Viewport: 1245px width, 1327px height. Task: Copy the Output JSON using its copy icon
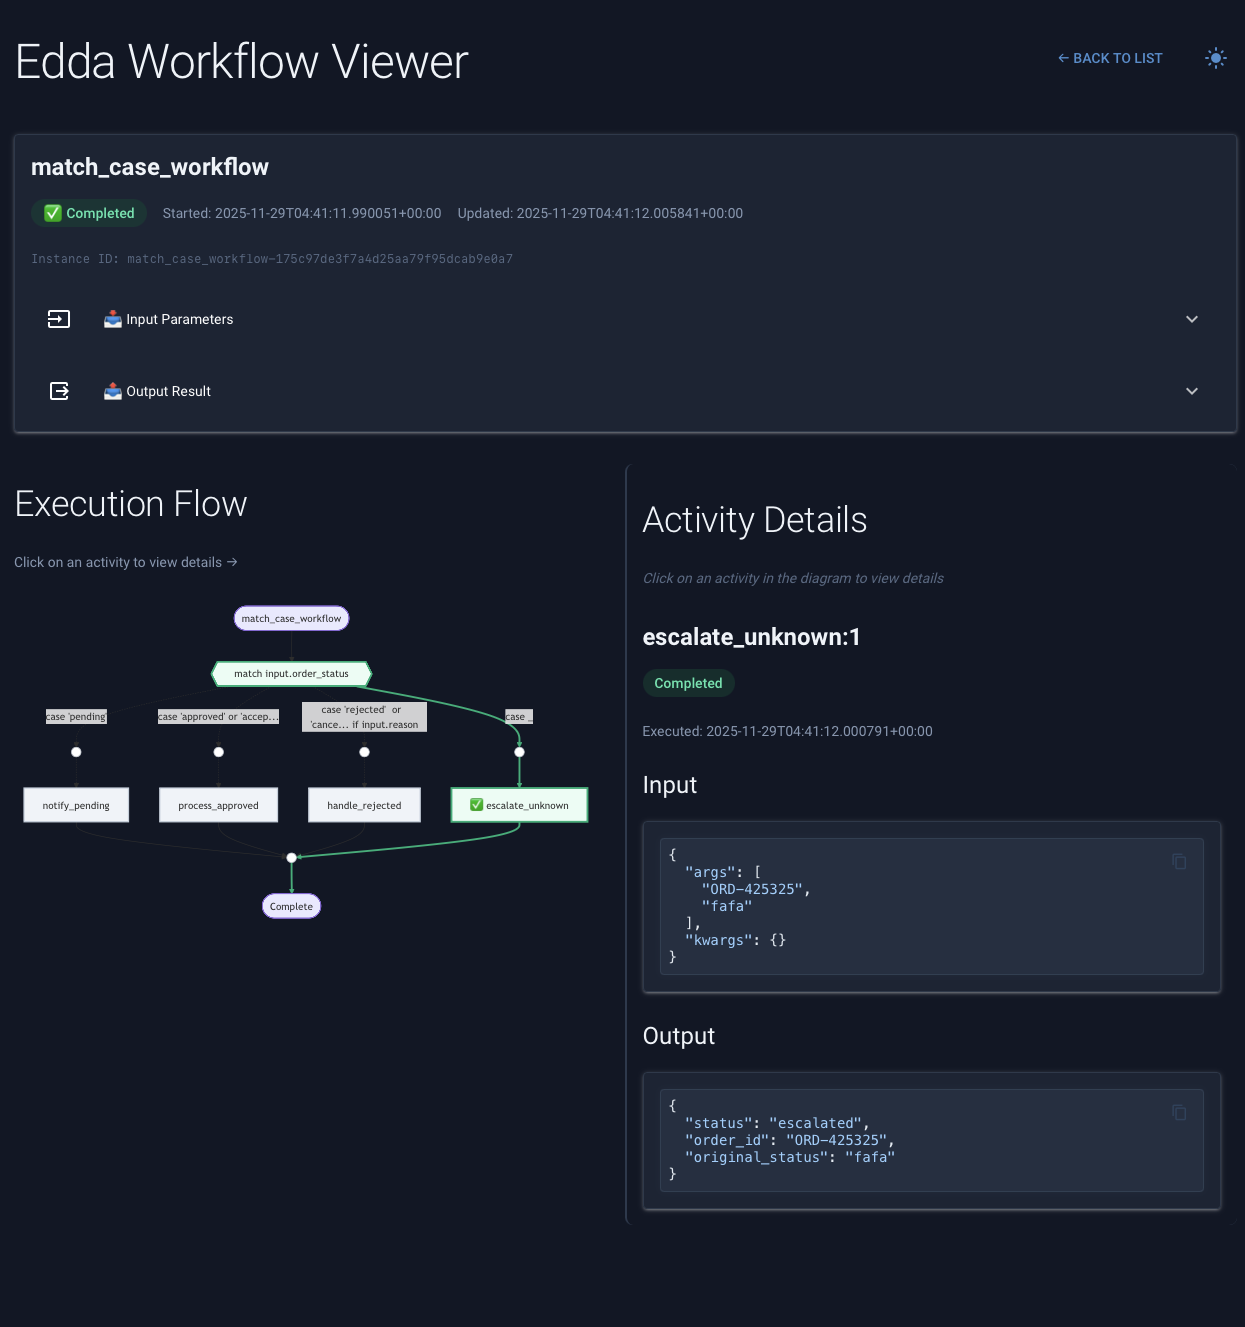(x=1180, y=1112)
